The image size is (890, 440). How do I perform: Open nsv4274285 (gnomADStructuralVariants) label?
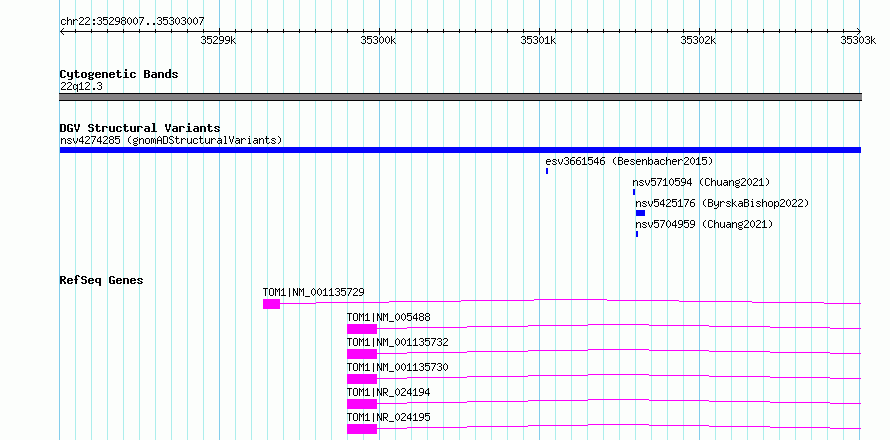[171, 140]
